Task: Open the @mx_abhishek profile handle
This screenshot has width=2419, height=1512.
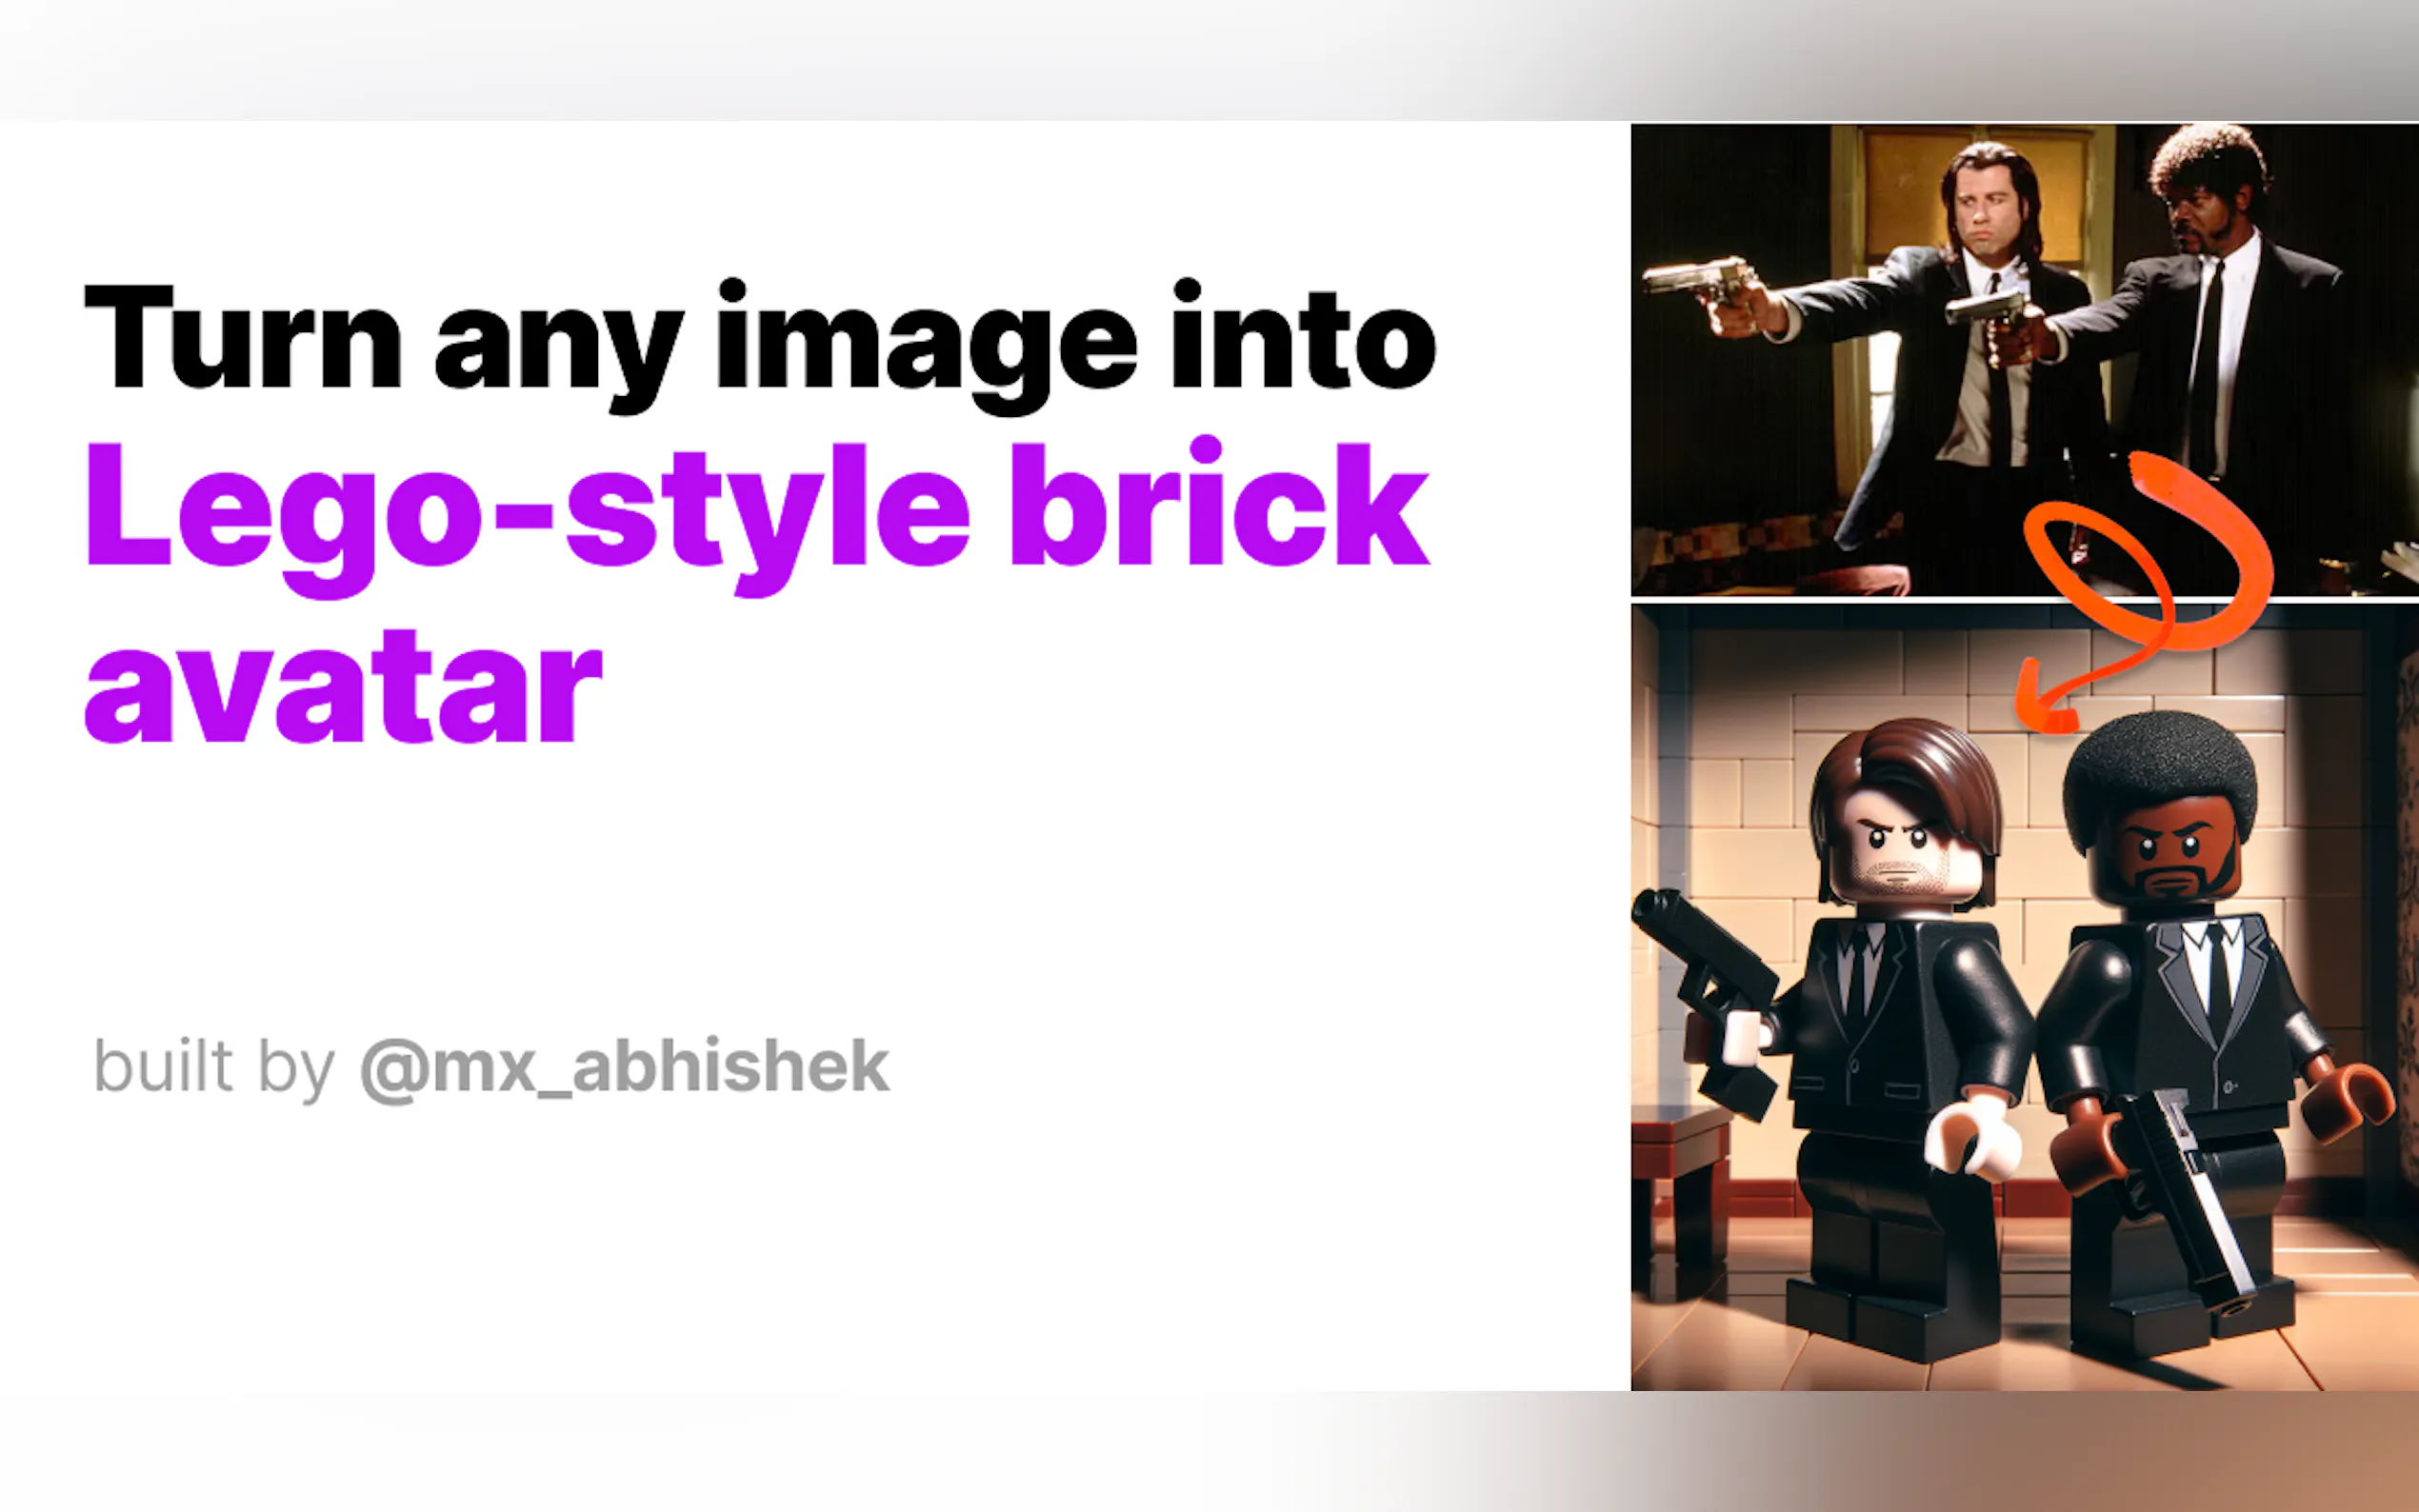Action: (624, 1070)
